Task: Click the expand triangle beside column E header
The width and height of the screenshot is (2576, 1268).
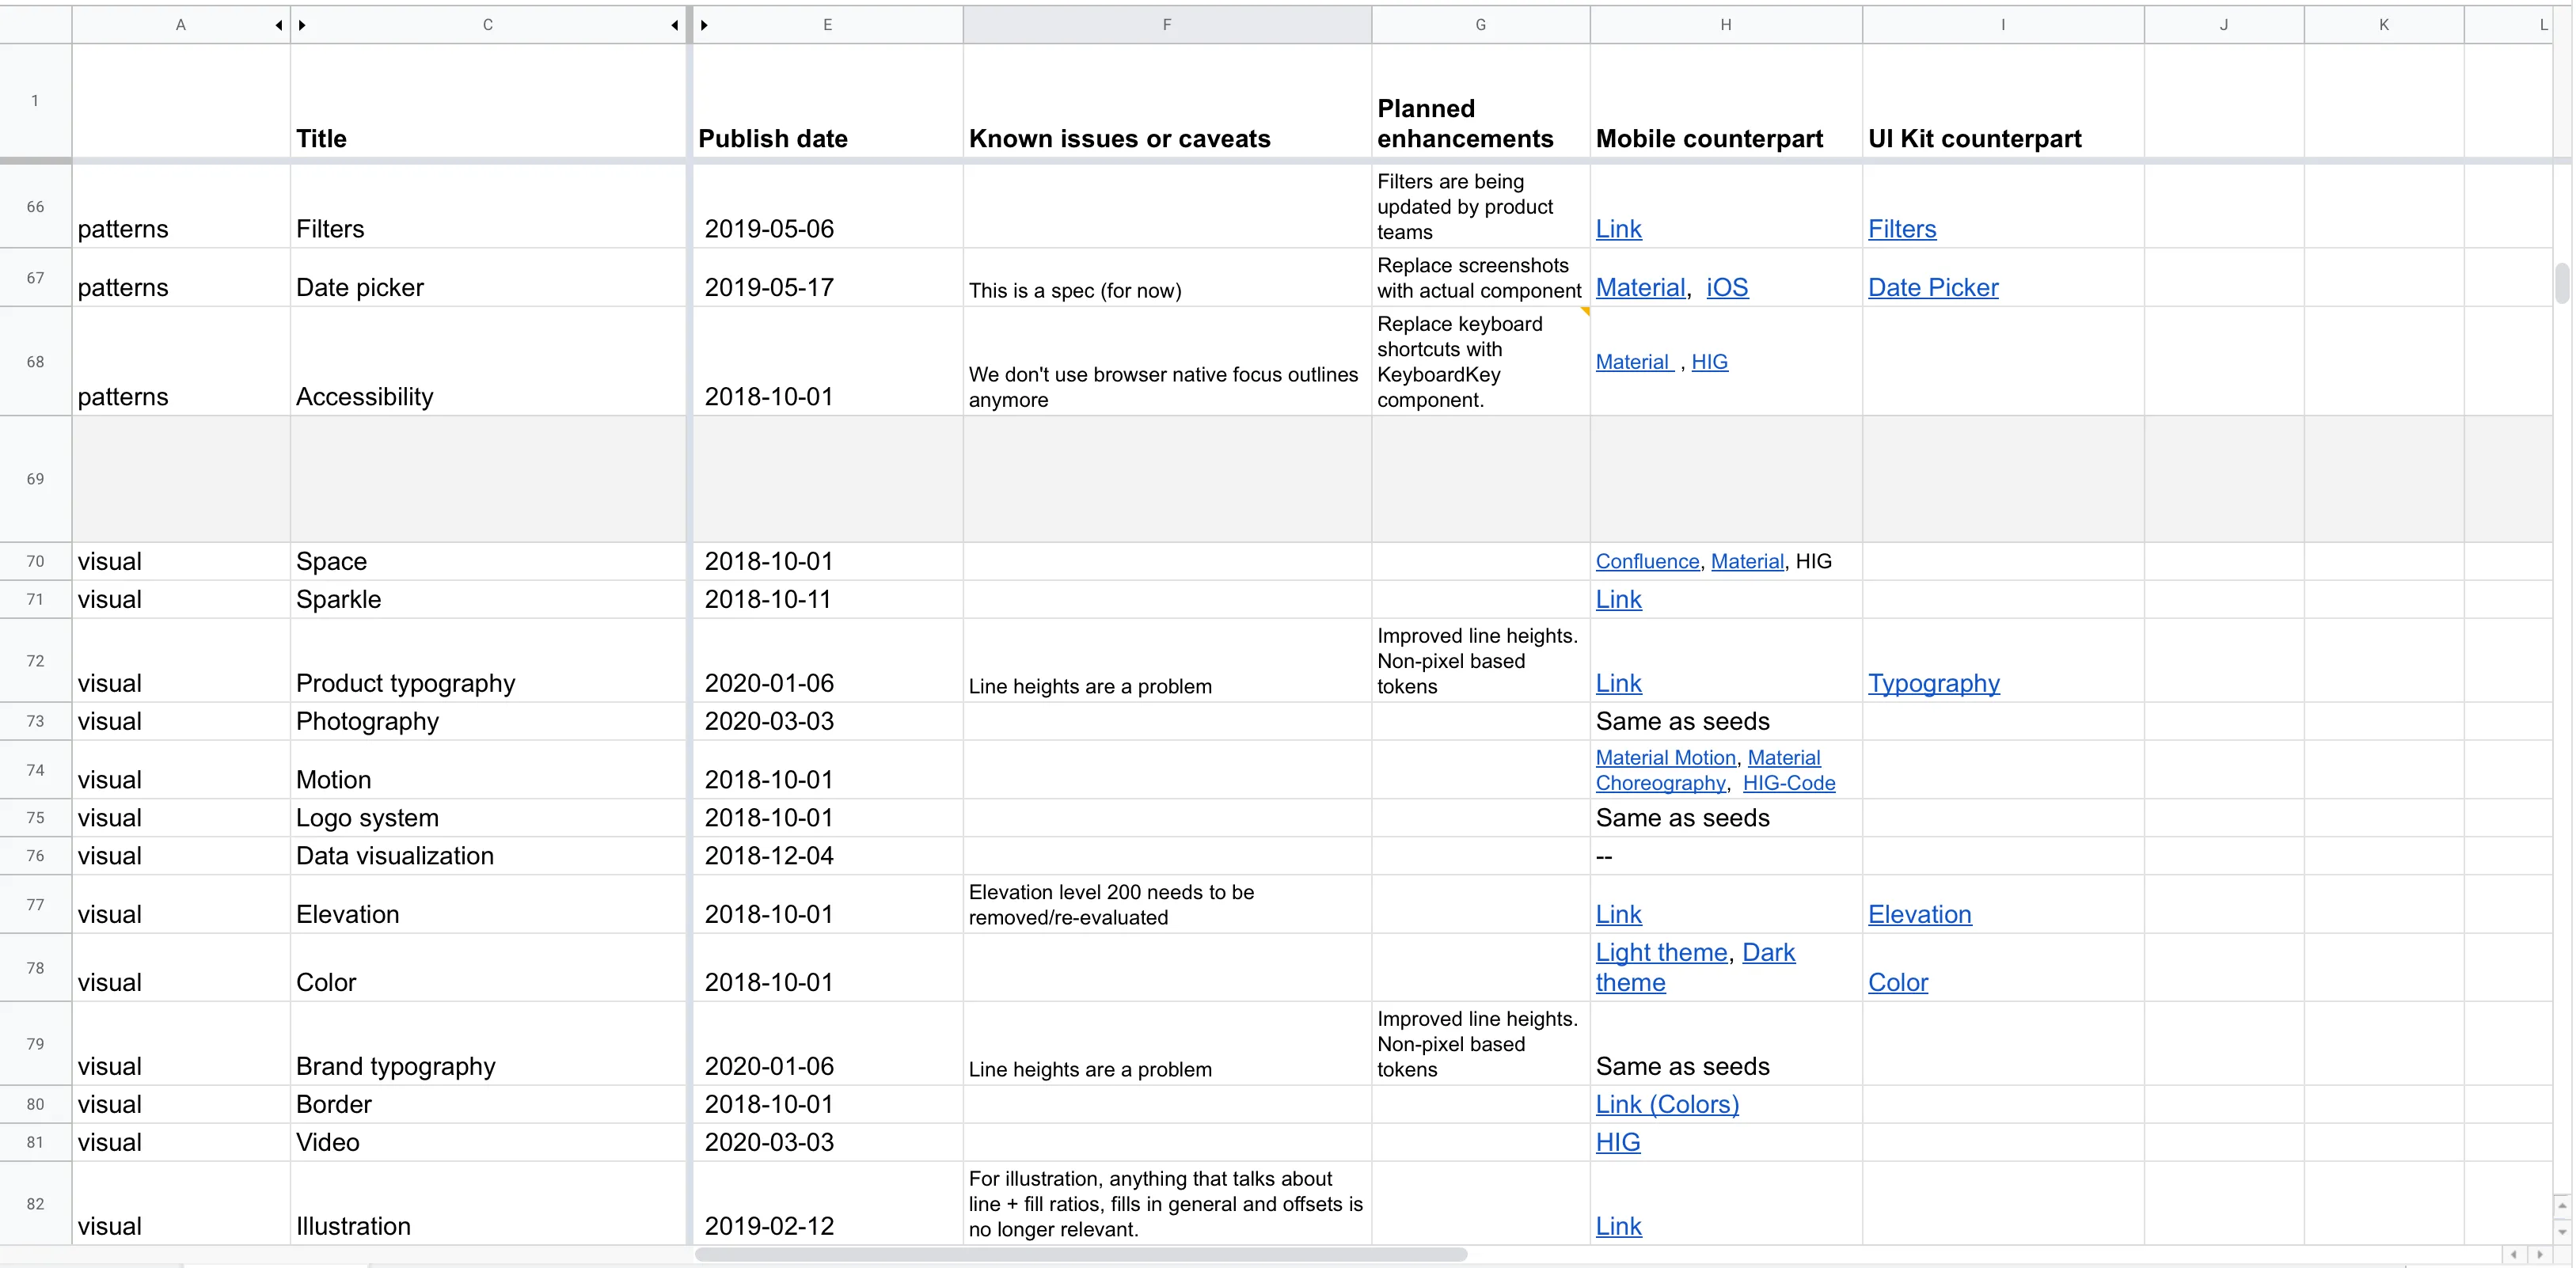Action: [705, 25]
